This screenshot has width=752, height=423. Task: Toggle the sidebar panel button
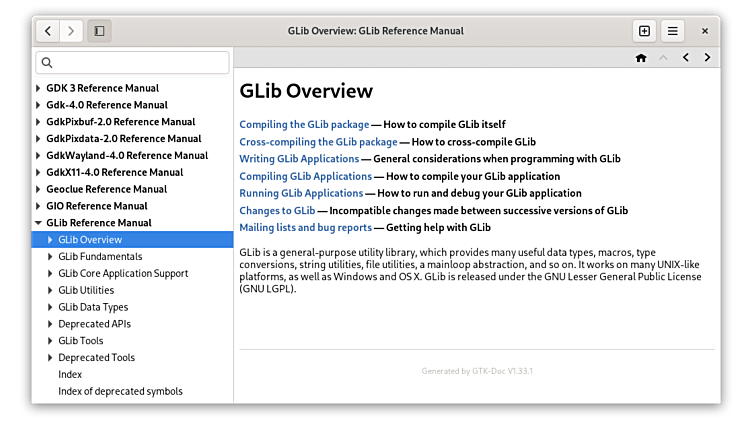(x=99, y=31)
